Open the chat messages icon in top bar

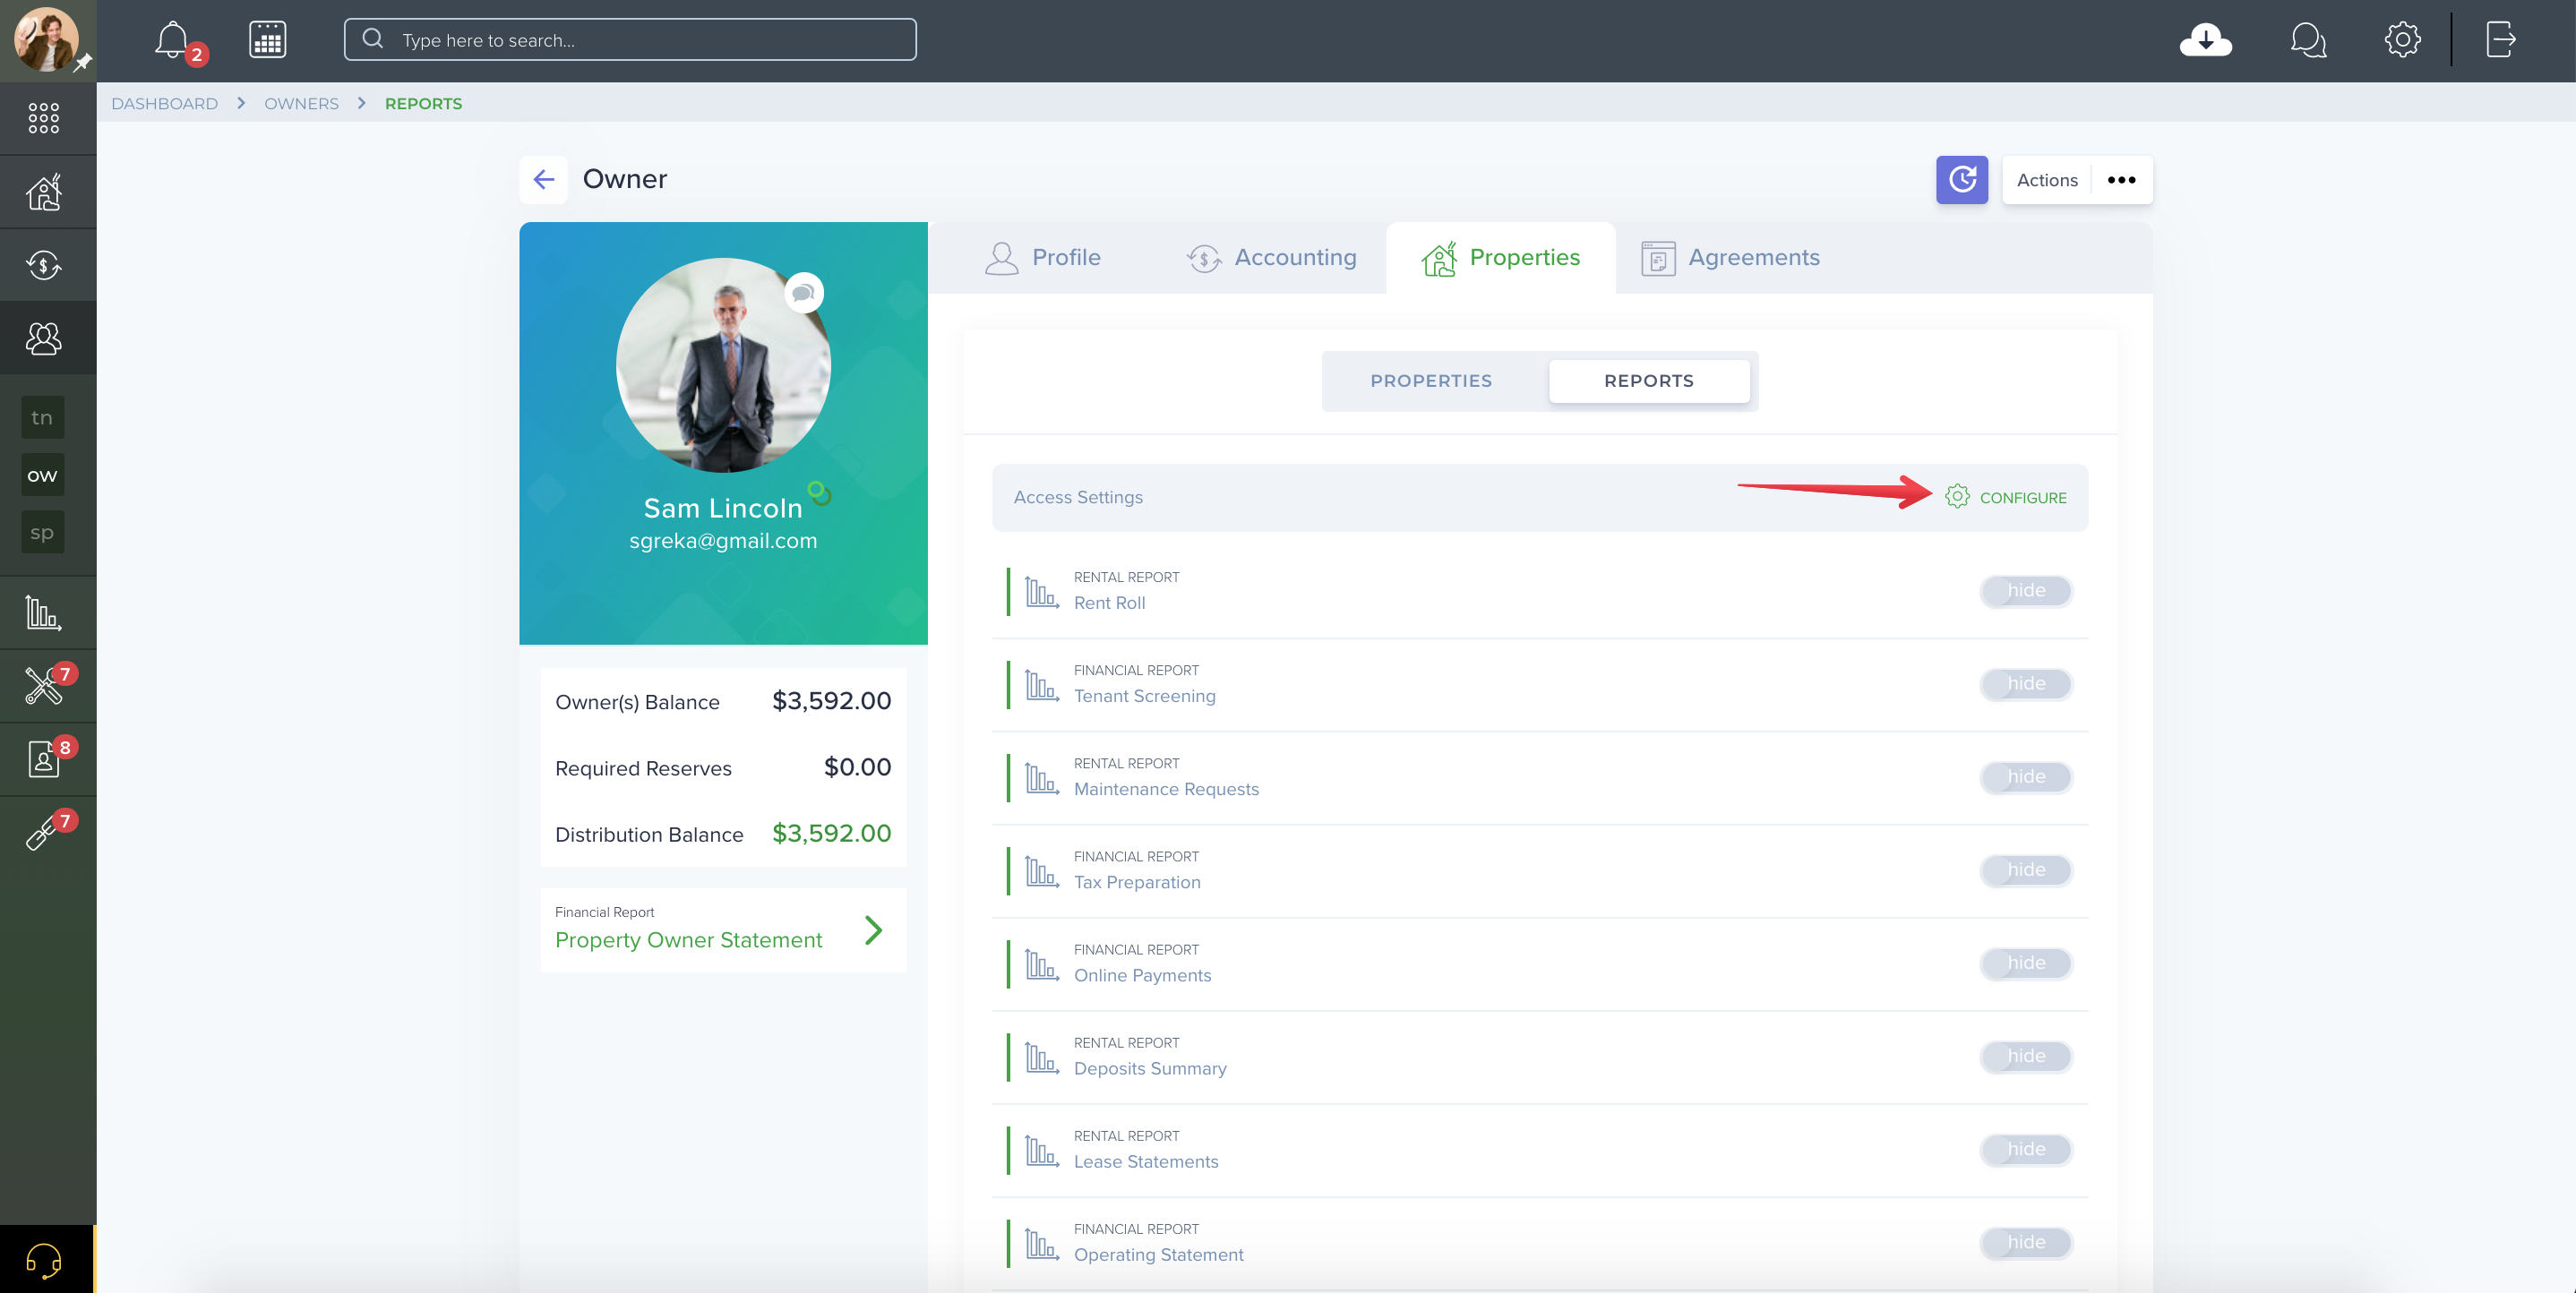click(x=2308, y=40)
